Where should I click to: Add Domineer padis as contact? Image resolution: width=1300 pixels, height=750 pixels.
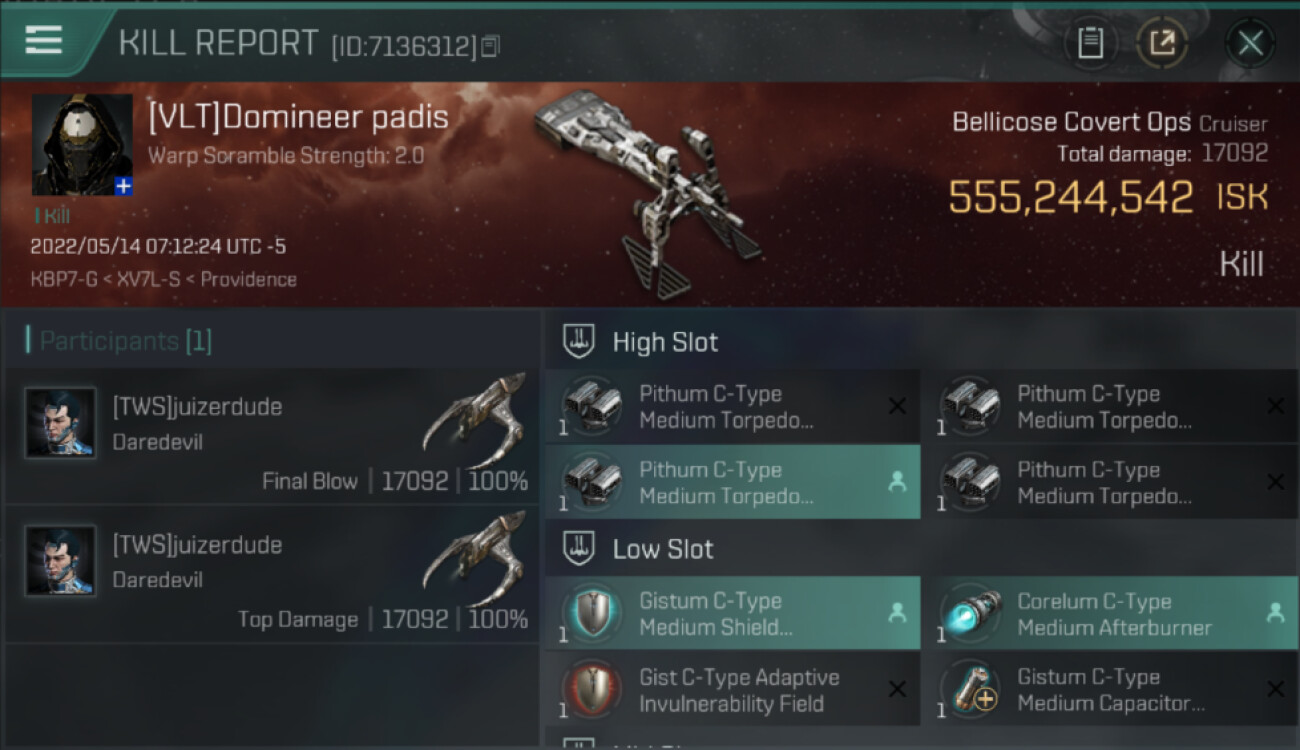(x=123, y=186)
